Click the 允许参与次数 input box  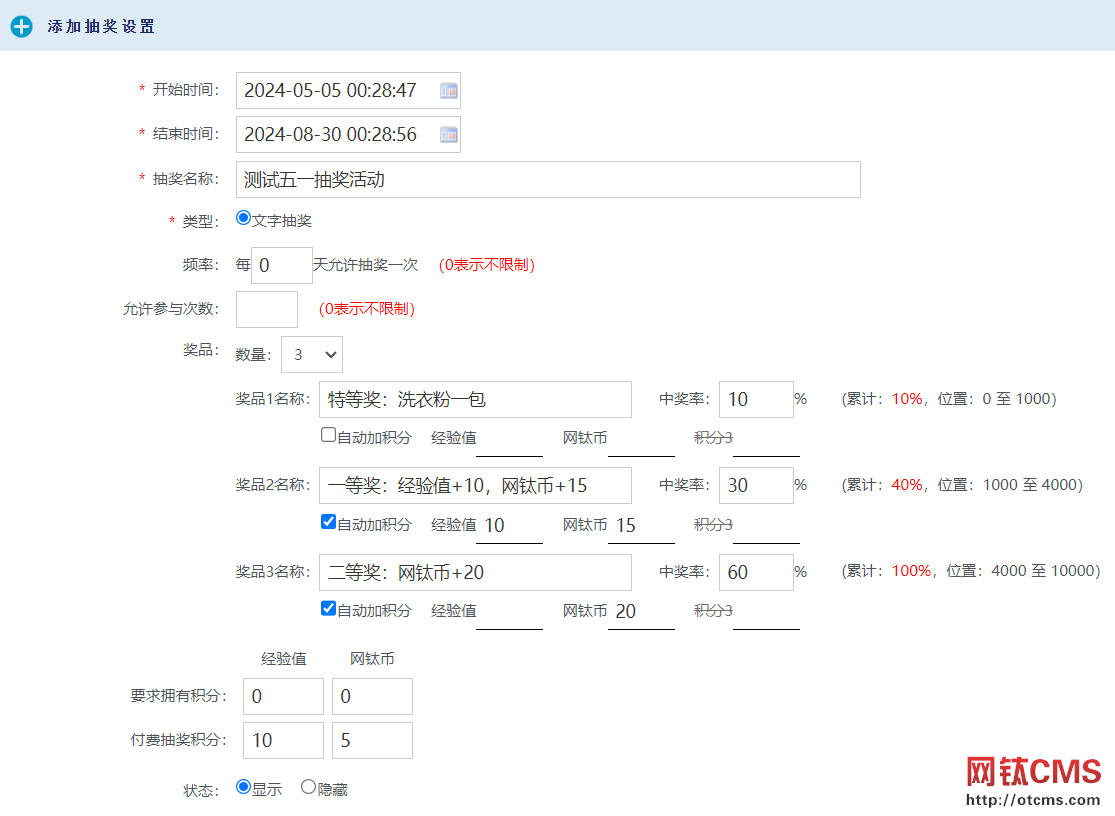tap(267, 309)
